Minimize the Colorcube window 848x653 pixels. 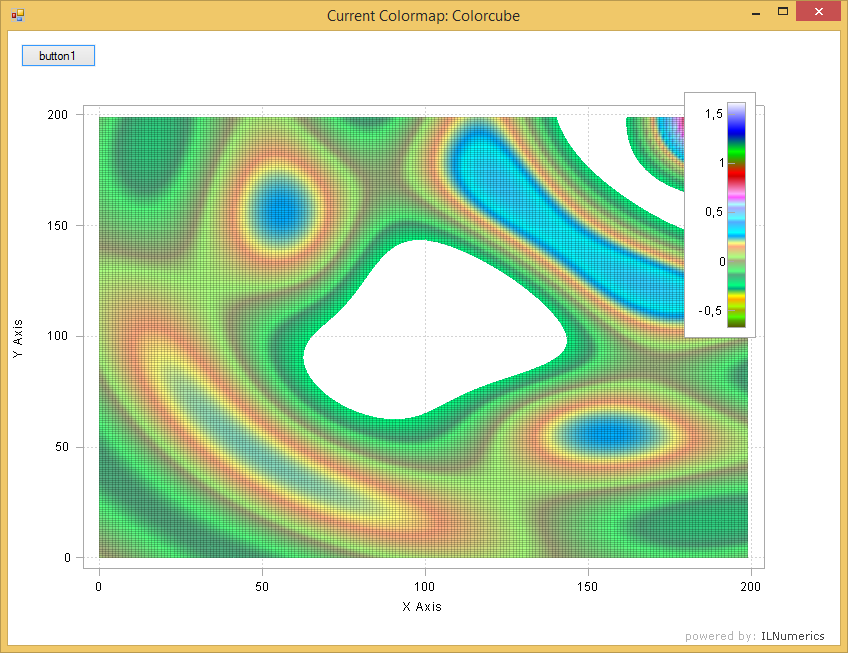click(x=756, y=13)
